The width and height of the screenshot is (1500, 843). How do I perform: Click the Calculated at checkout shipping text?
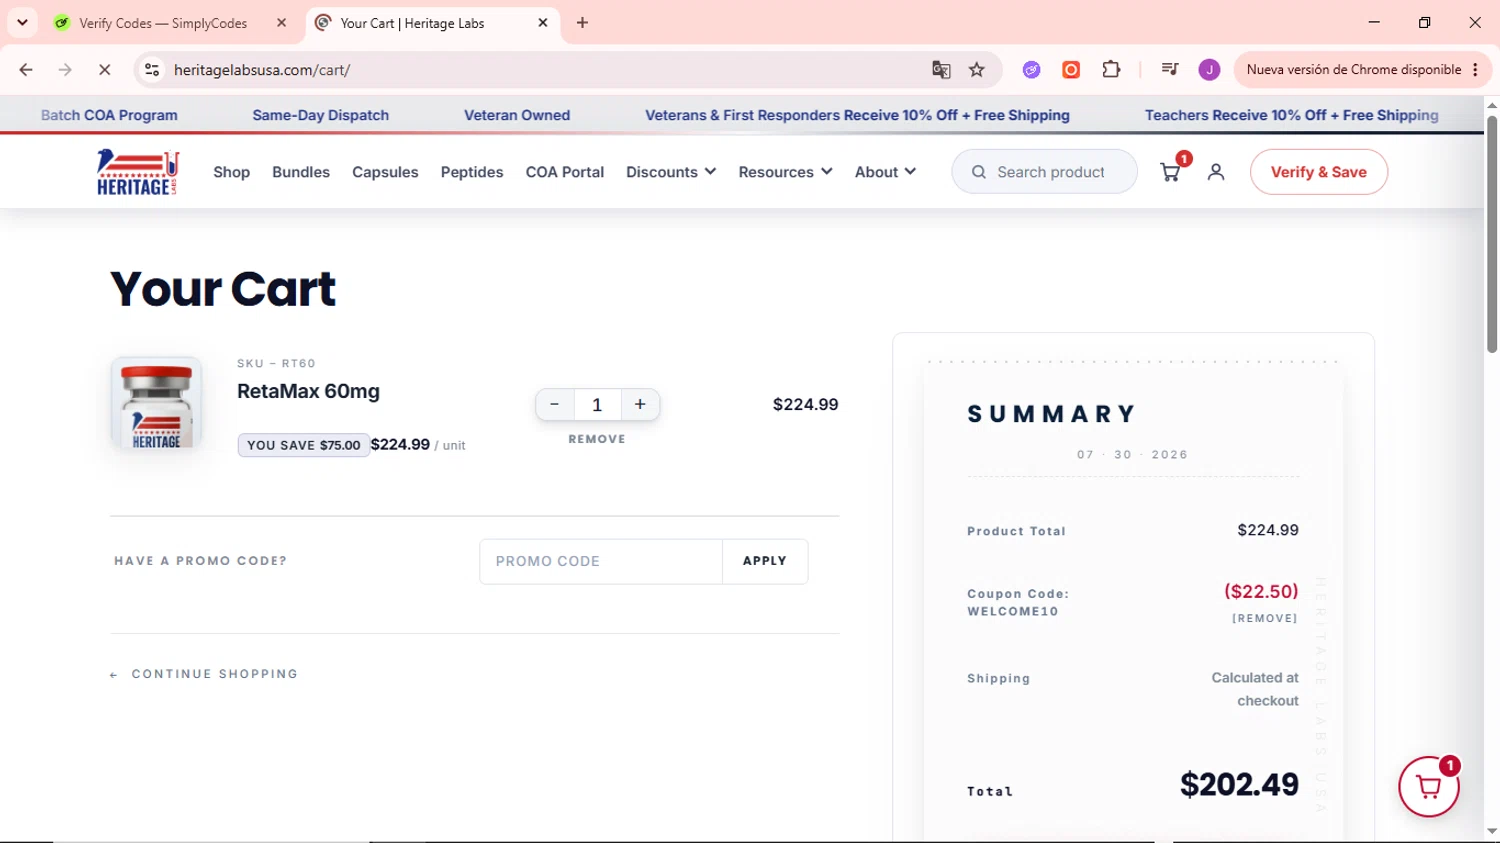point(1255,689)
